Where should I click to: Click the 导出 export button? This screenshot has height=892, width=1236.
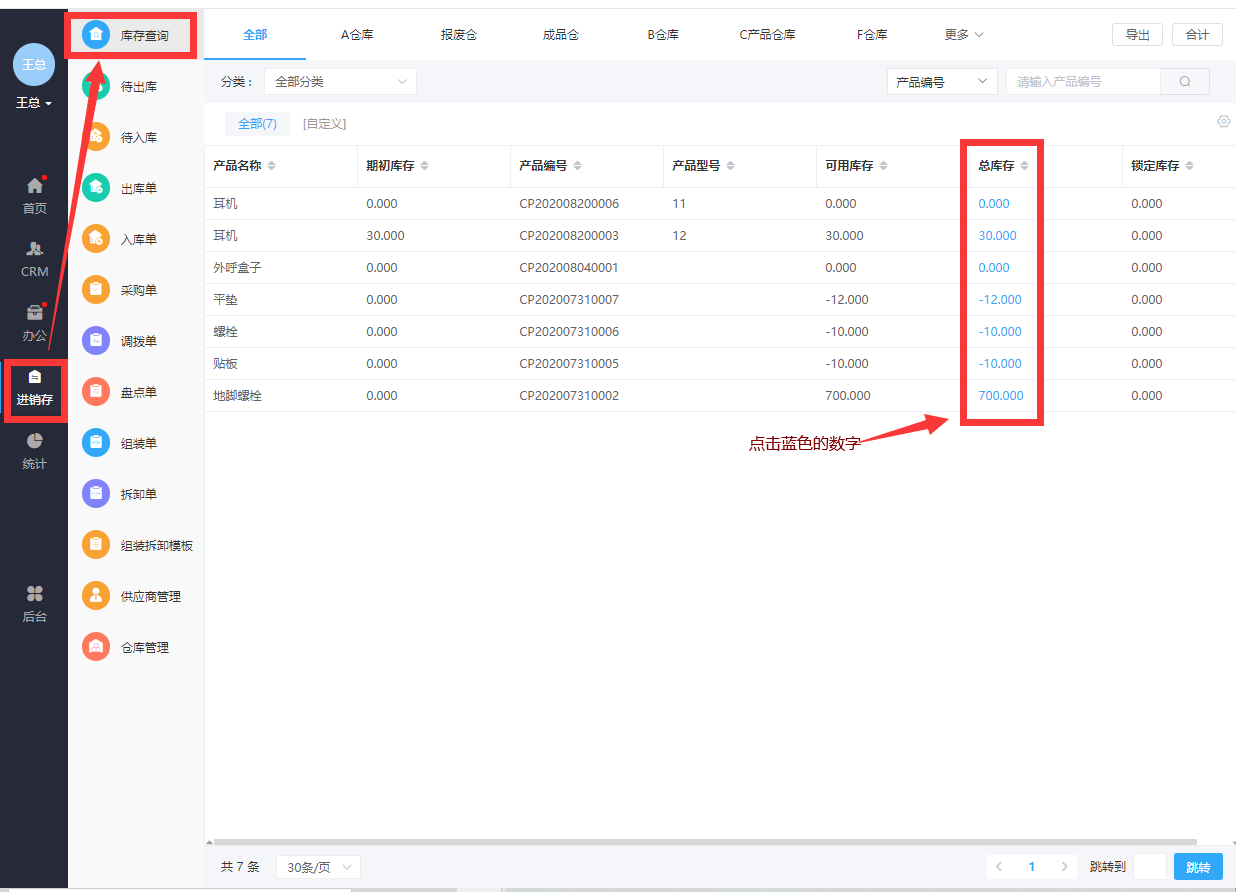pos(1137,35)
